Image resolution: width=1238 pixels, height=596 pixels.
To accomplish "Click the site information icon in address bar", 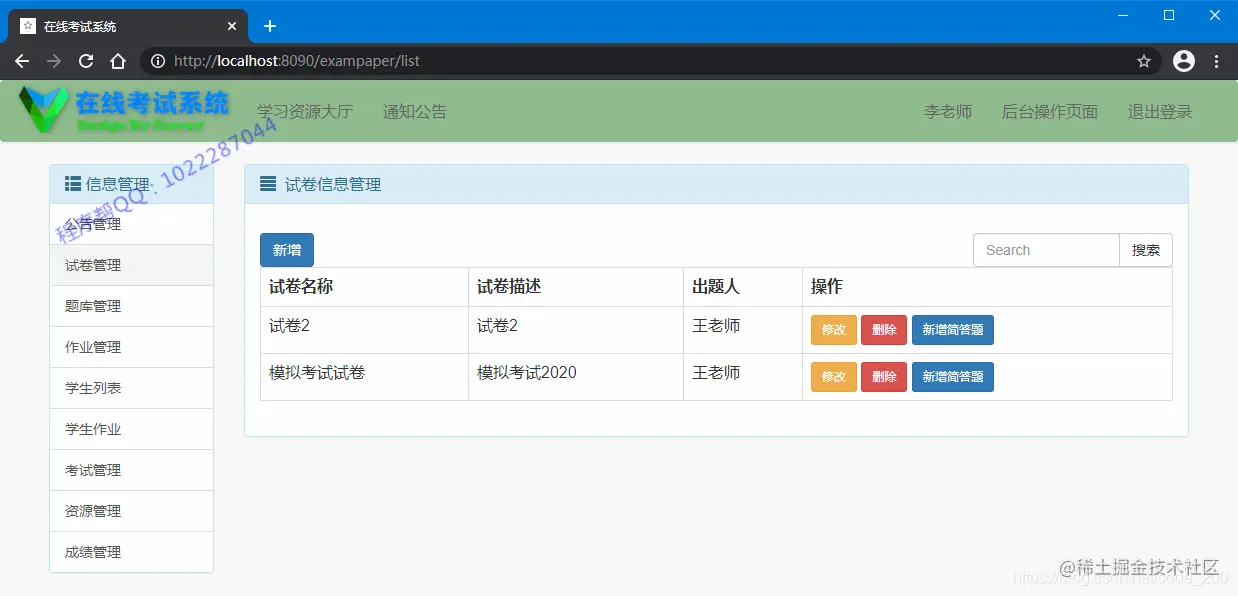I will point(156,60).
